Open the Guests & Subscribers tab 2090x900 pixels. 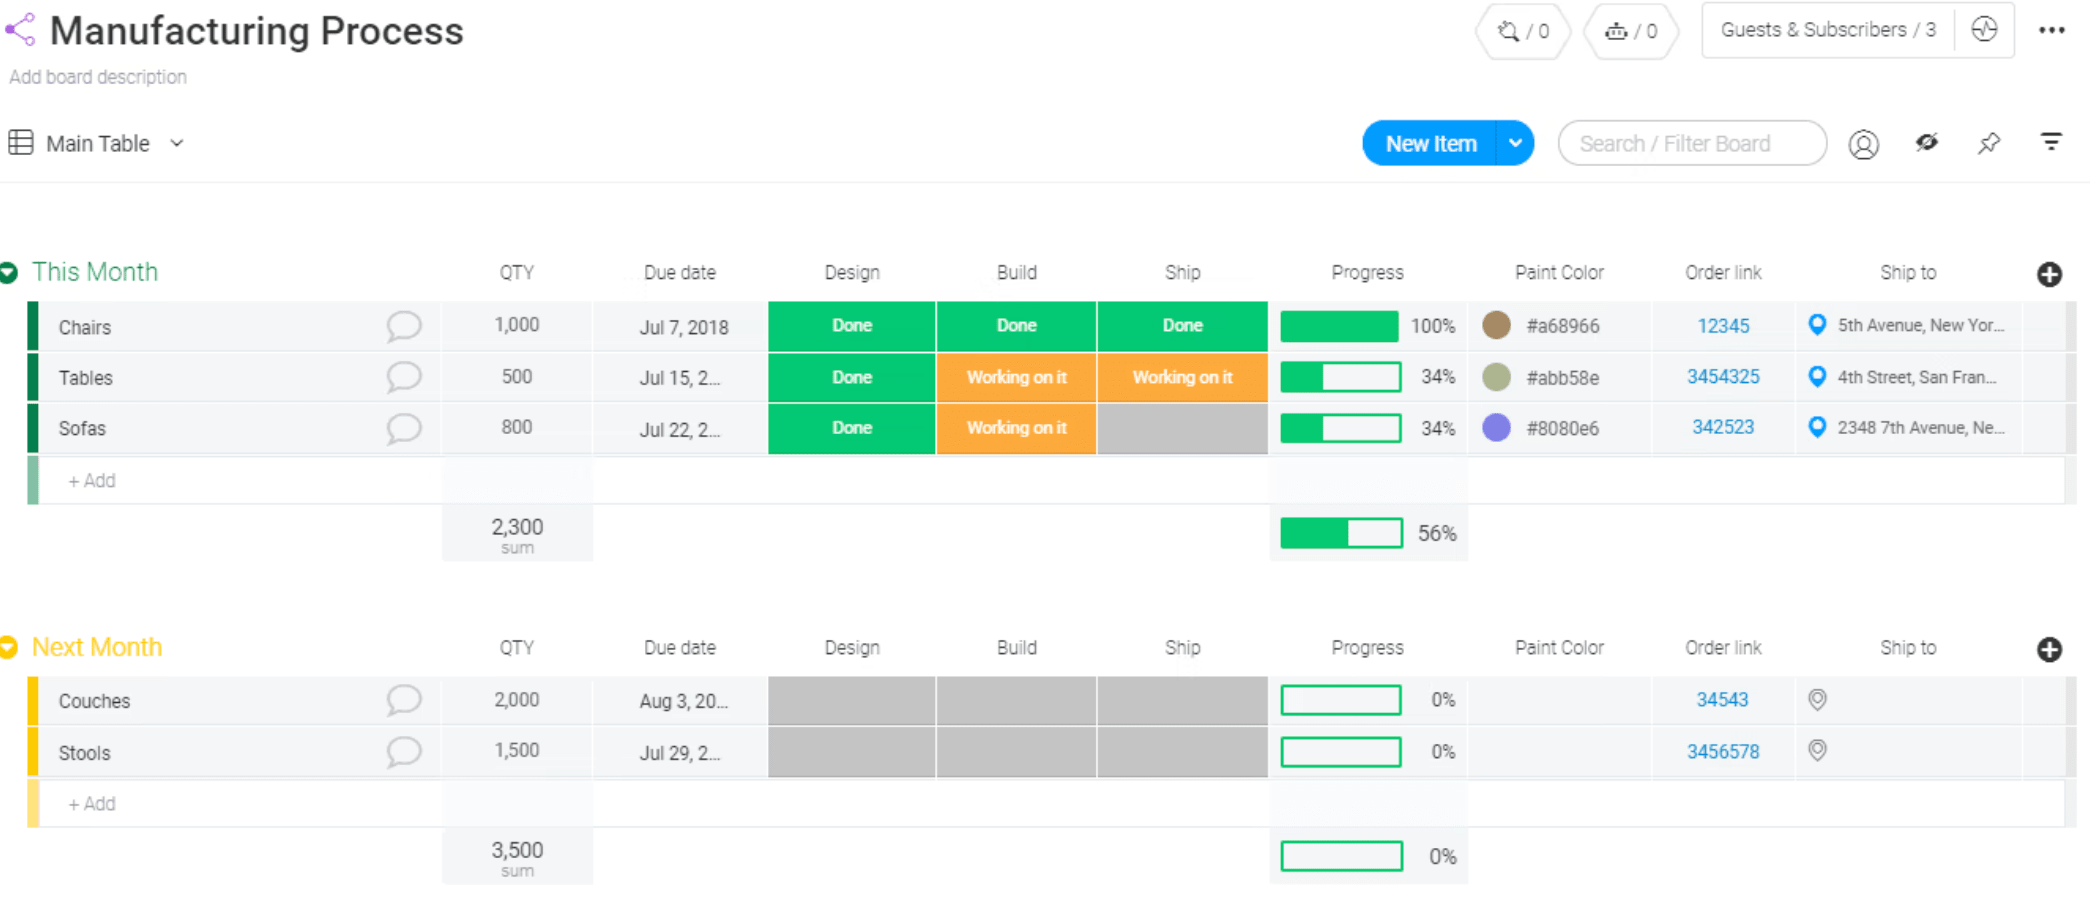coord(1827,30)
